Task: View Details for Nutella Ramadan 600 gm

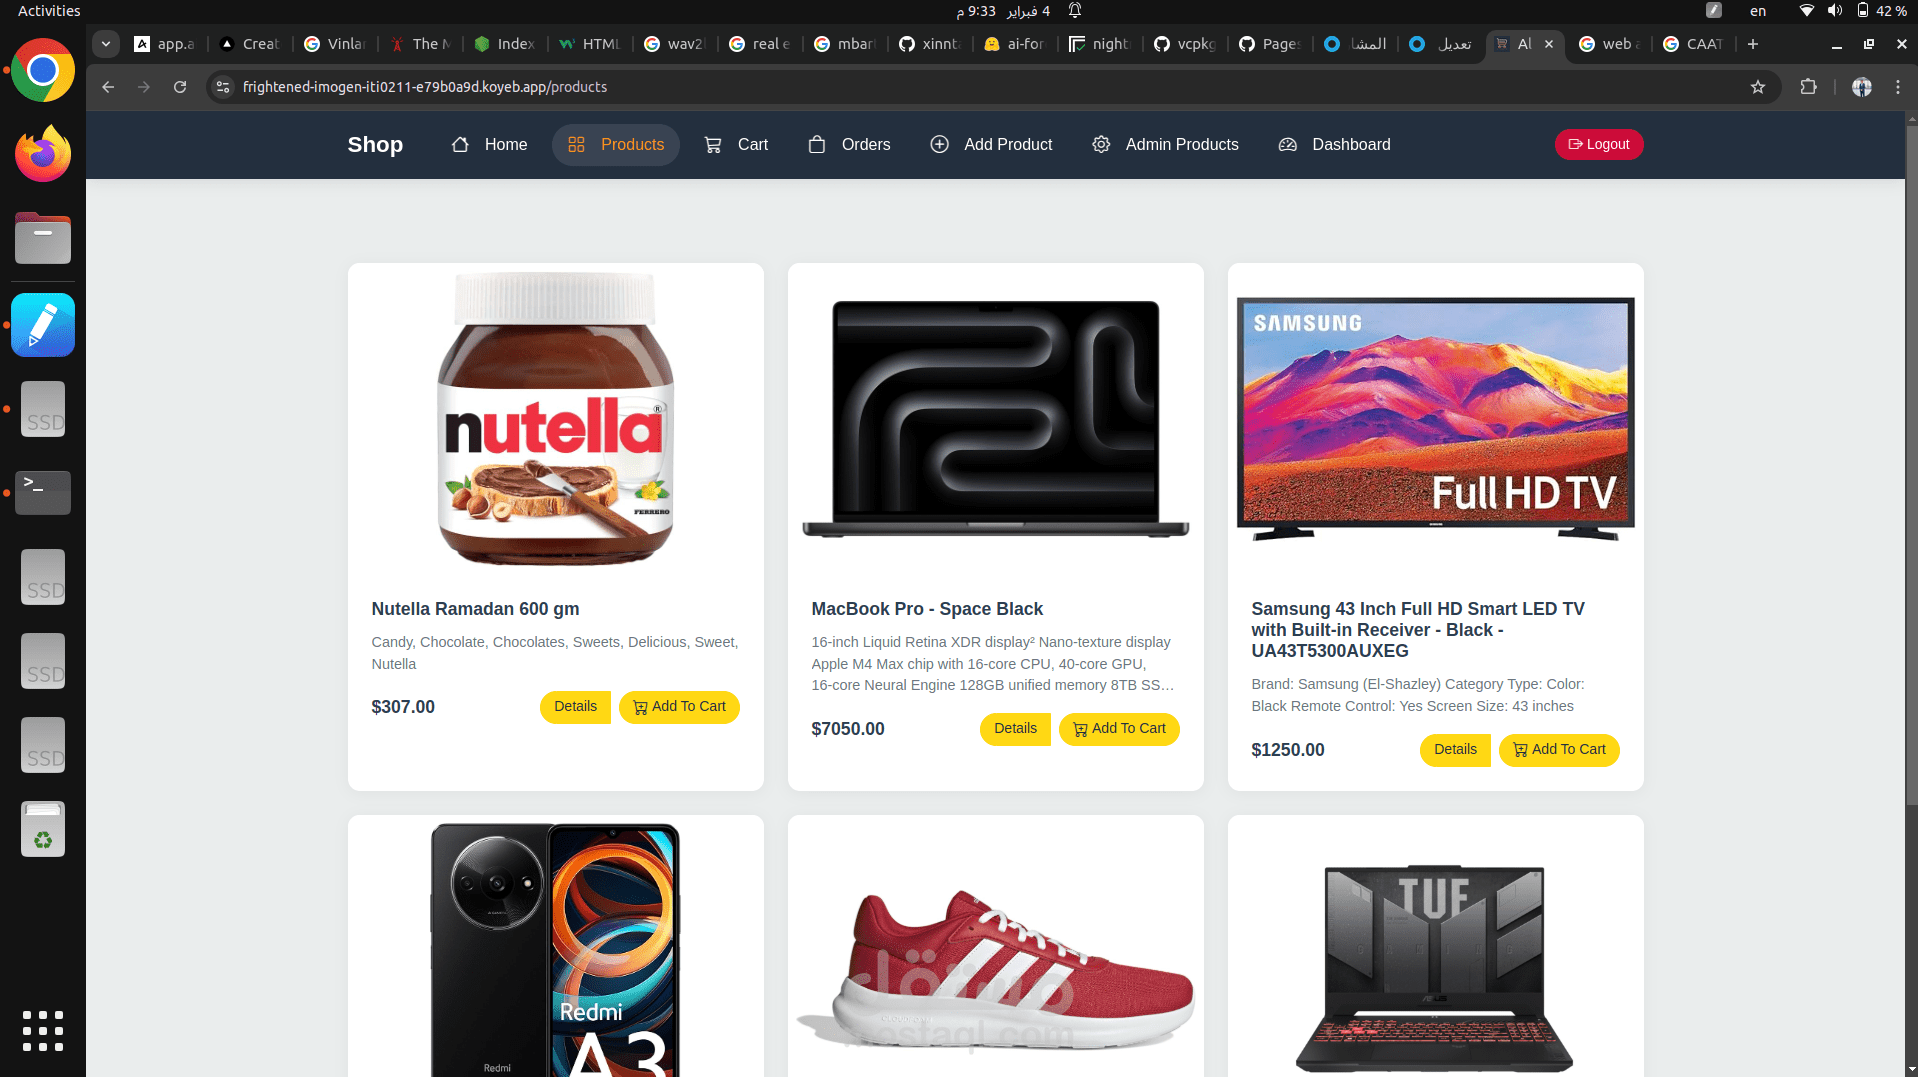Action: (575, 706)
